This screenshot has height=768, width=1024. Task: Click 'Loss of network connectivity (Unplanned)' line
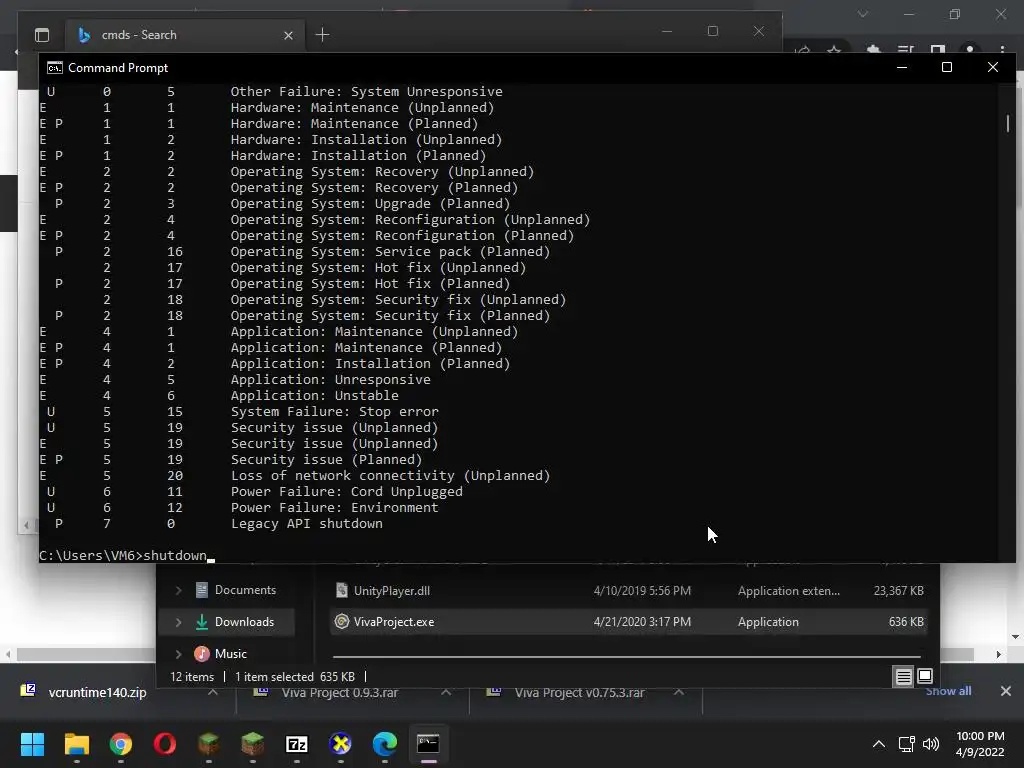pos(391,475)
